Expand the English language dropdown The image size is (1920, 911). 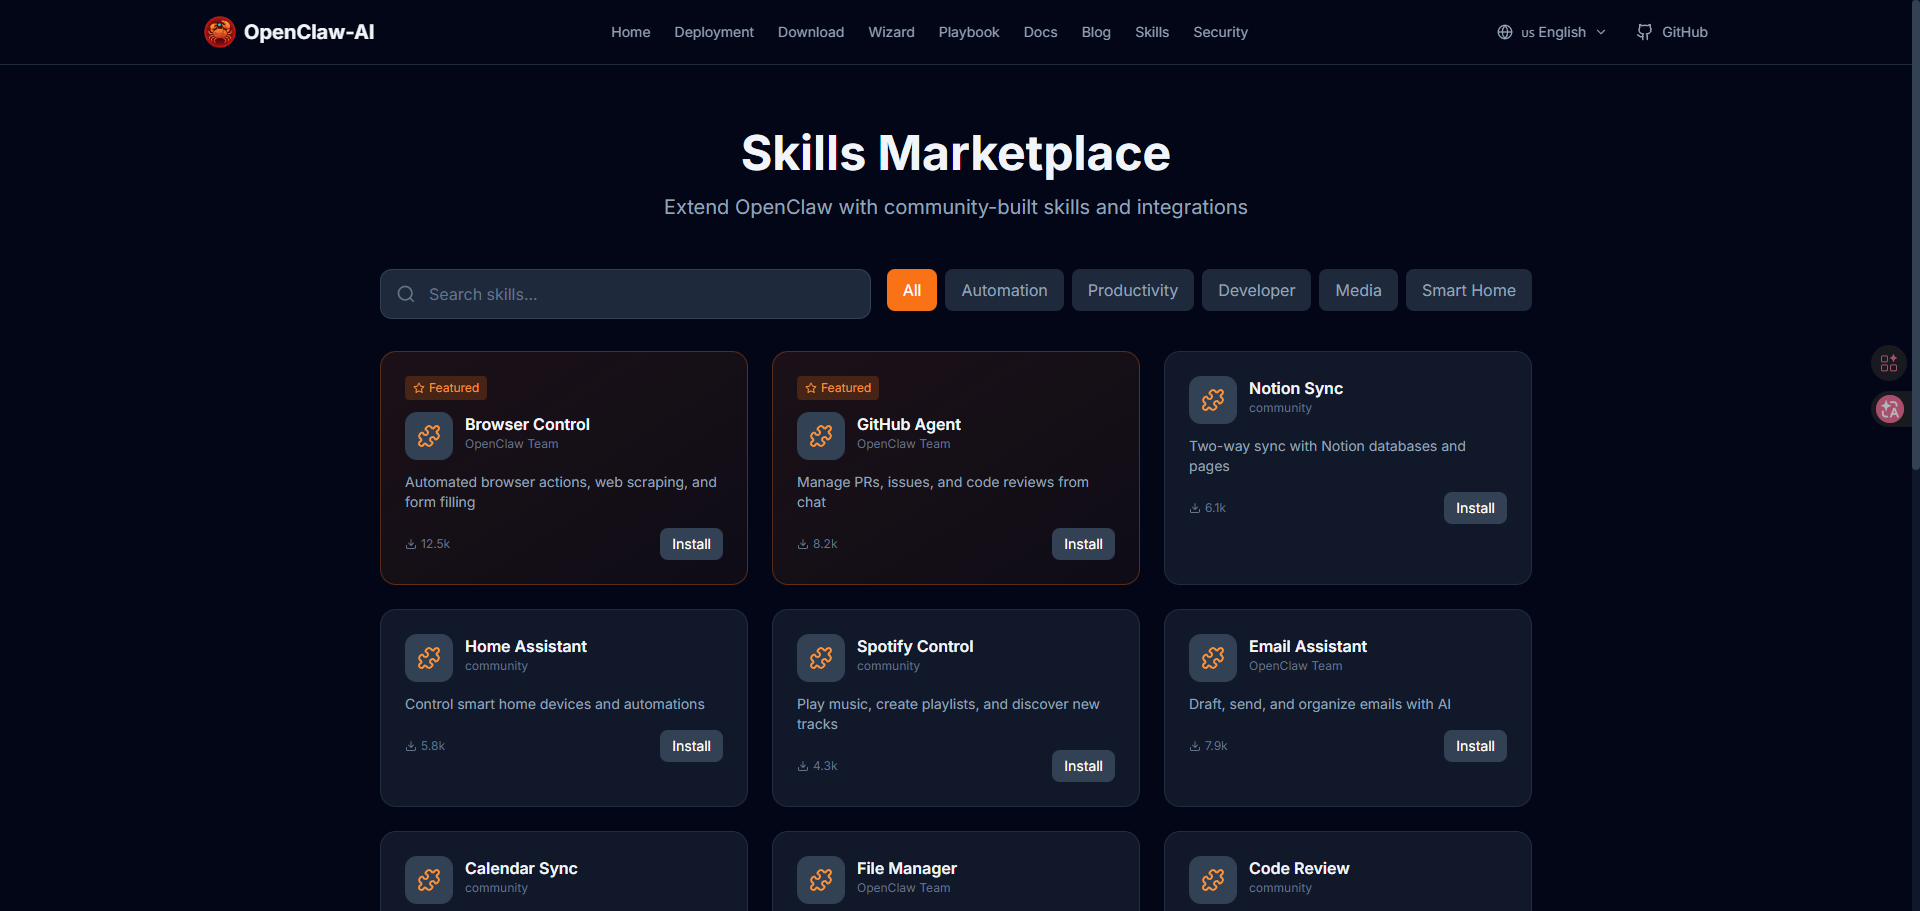tap(1552, 32)
